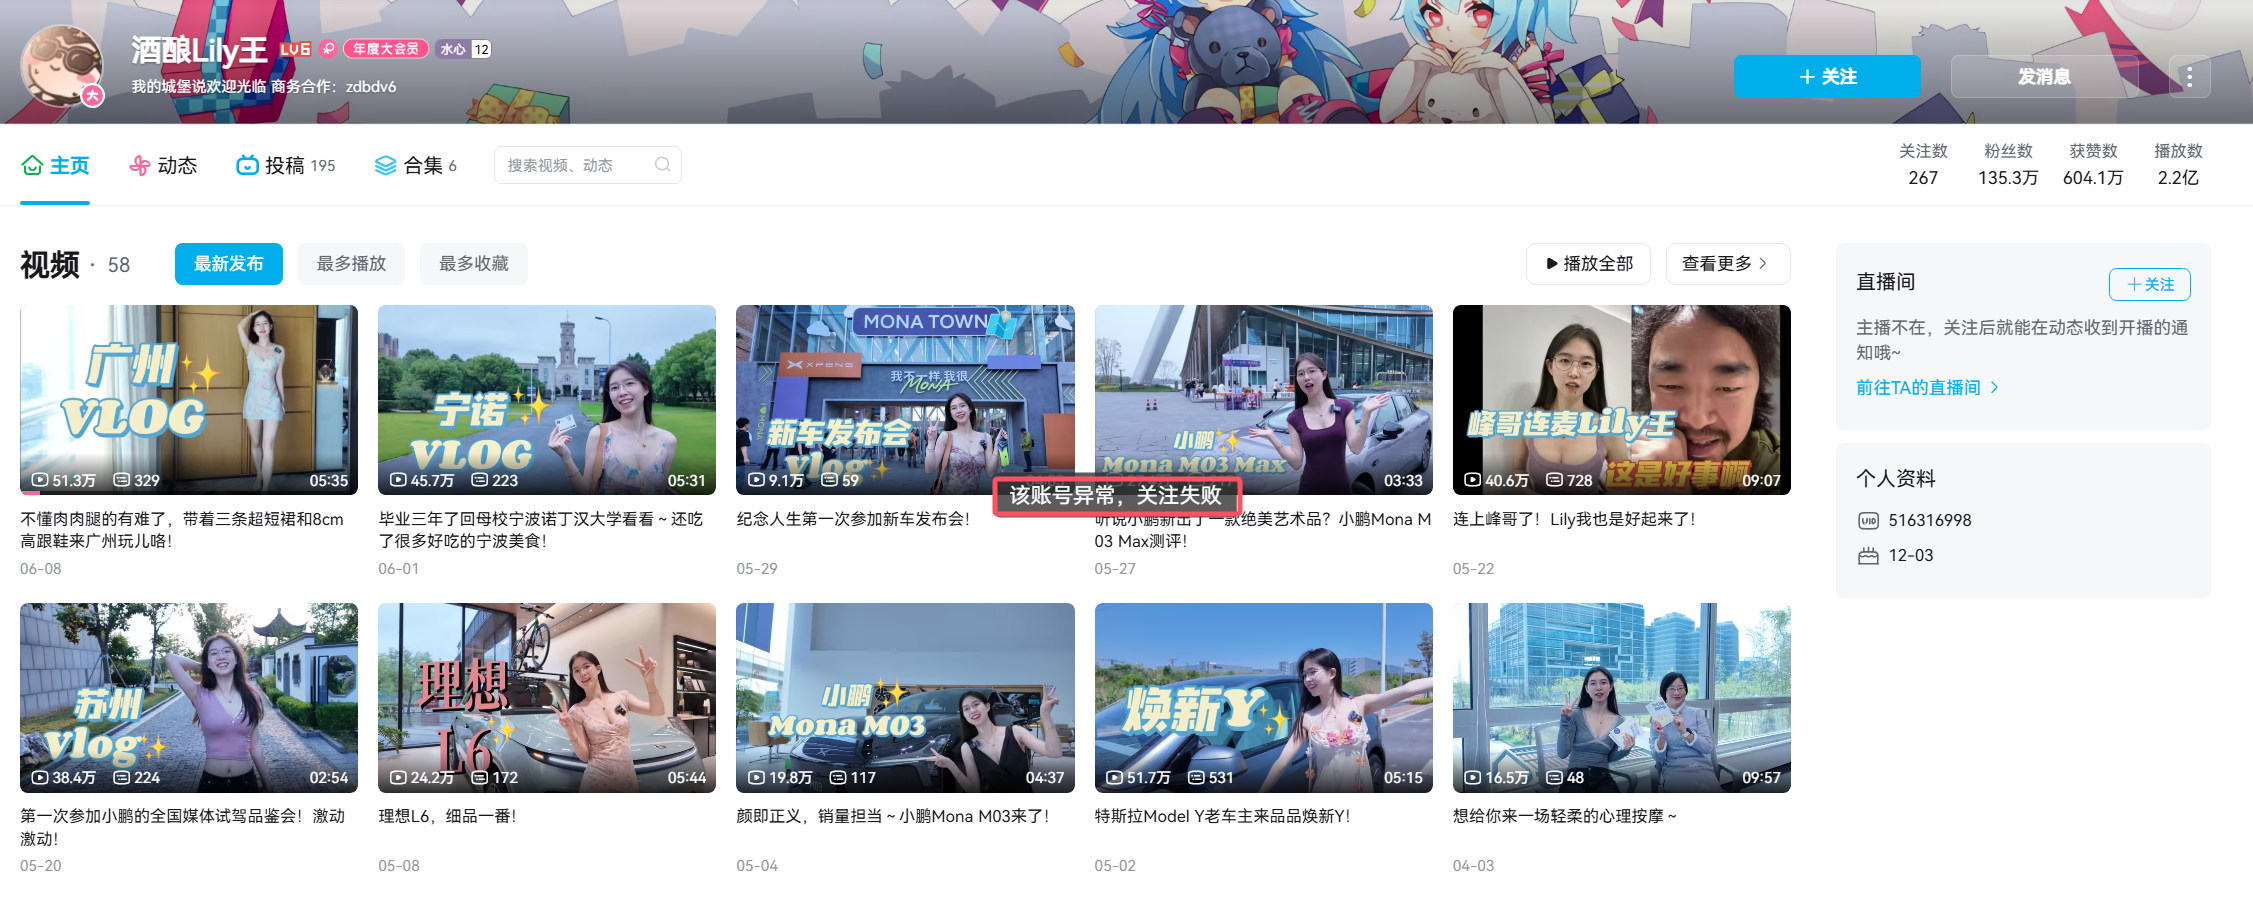Click title 特斯拉Model Y老车主来品品焕新Y
Screen dimensions: 2253x902
tap(1222, 816)
